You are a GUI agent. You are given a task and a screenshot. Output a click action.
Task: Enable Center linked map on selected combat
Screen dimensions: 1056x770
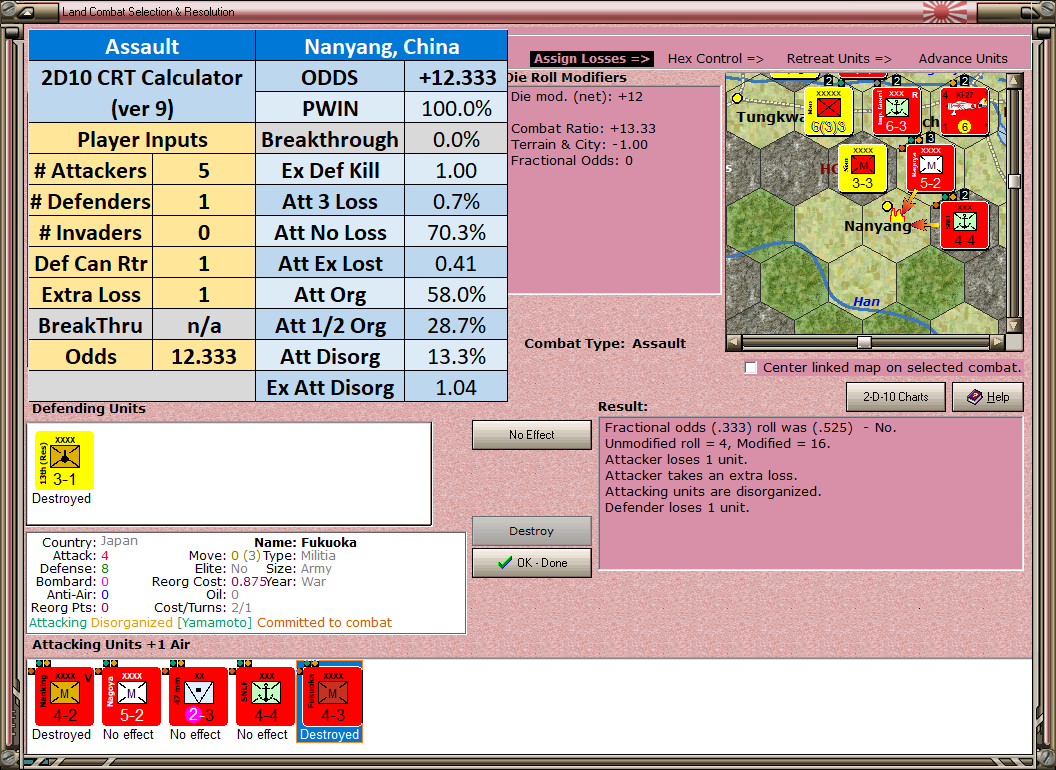(751, 367)
